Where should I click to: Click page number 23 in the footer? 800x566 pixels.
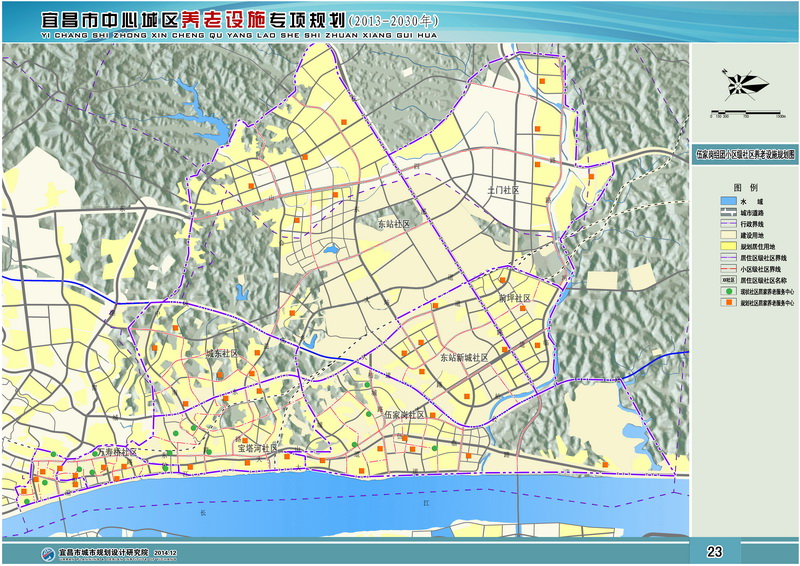pos(714,552)
